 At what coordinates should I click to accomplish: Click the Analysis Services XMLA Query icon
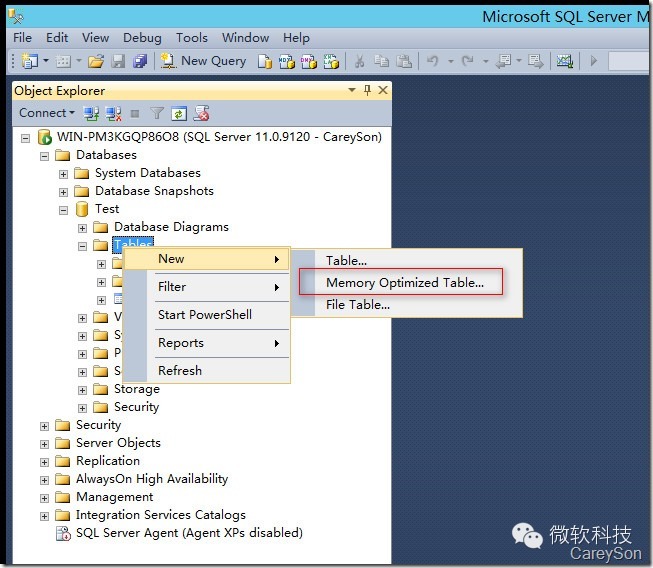pyautogui.click(x=331, y=62)
